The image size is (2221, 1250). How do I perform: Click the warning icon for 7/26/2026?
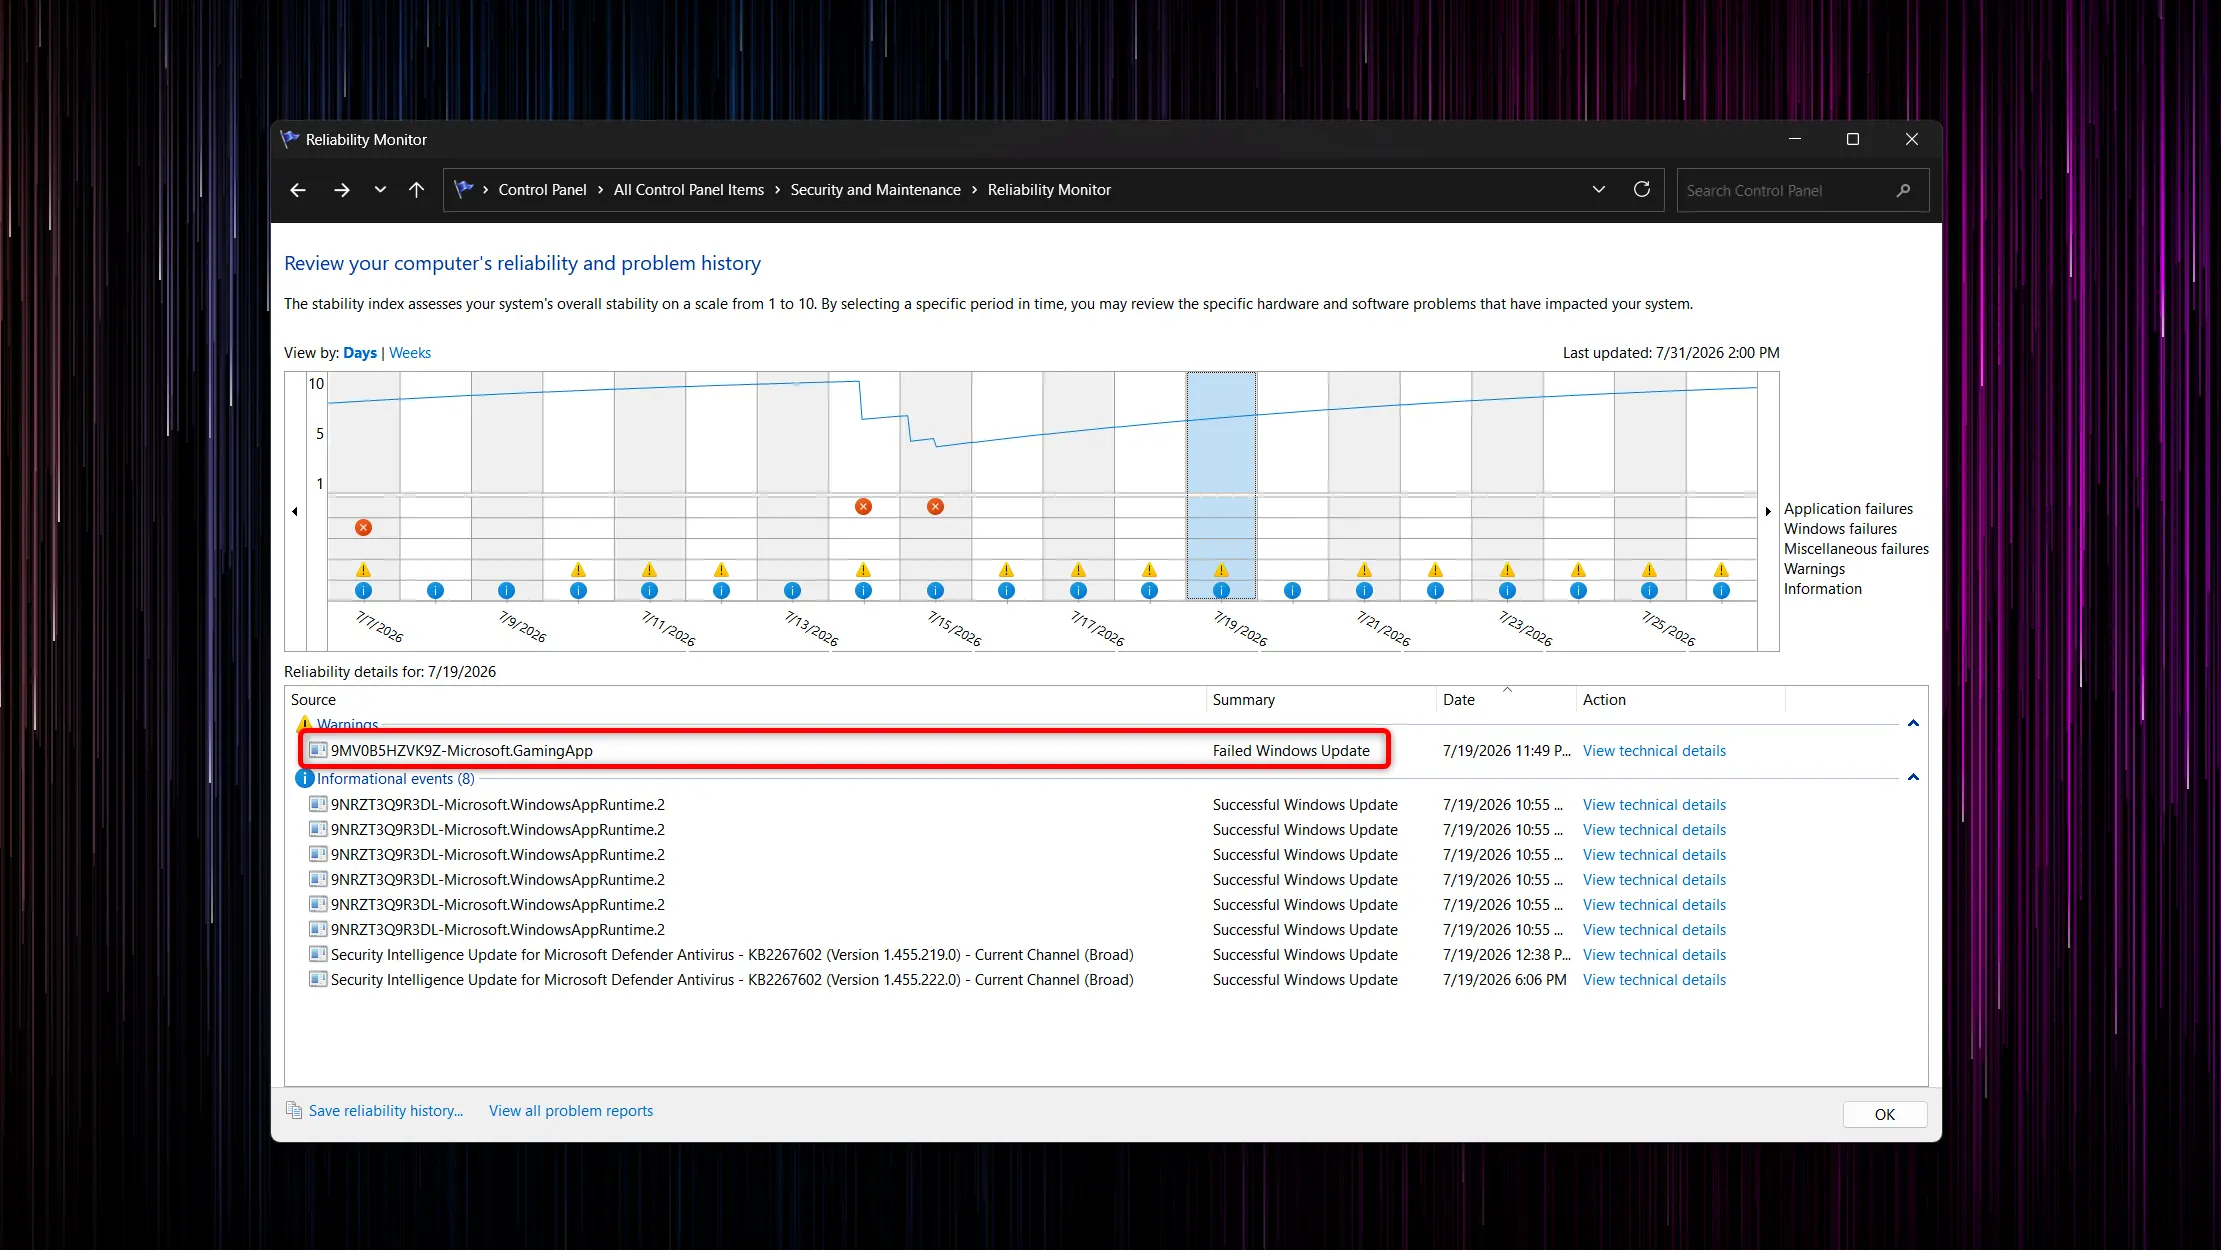point(1721,570)
